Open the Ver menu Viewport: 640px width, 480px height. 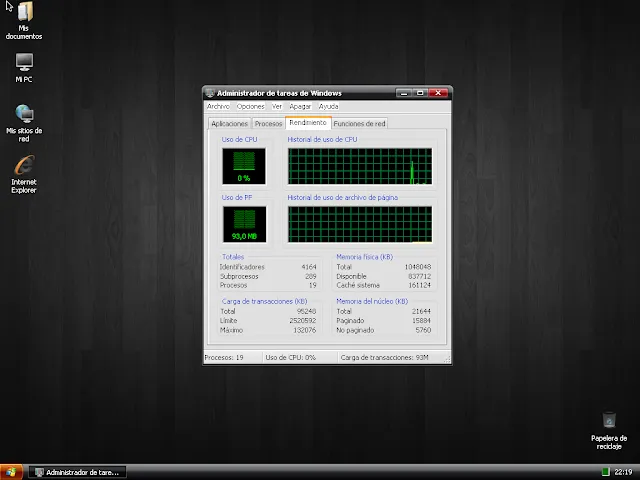click(x=277, y=107)
